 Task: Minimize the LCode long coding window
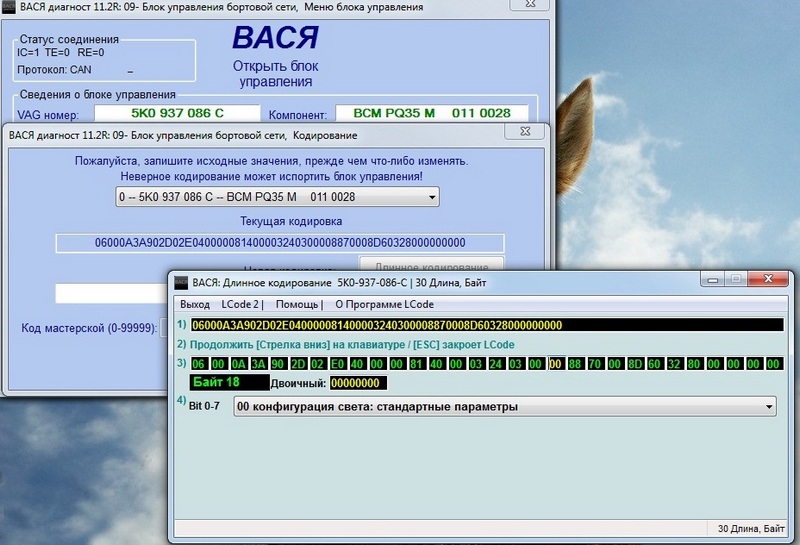tap(713, 279)
